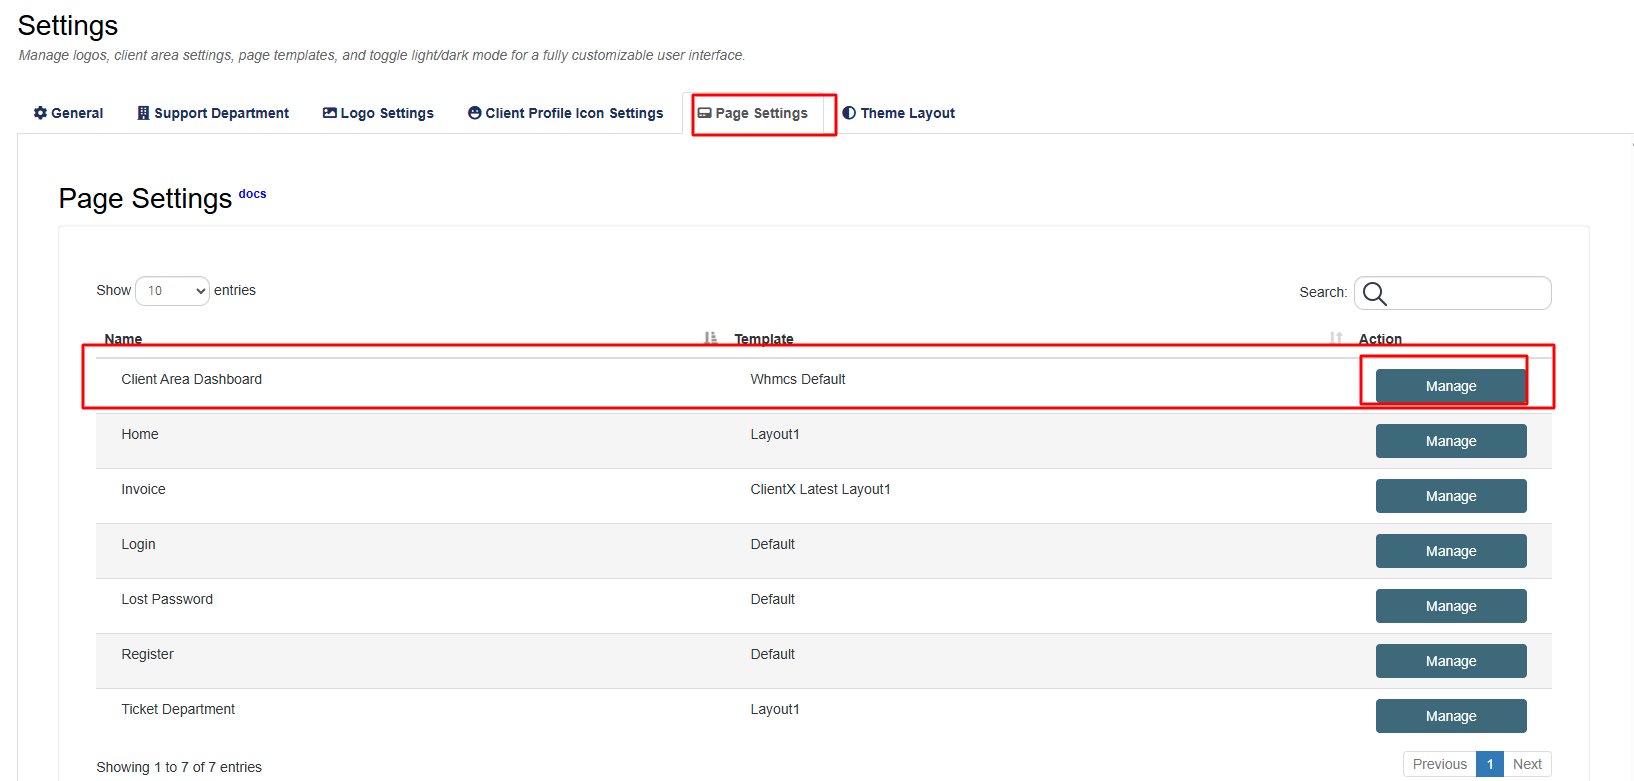Manage the Client Area Dashboard page
1634x781 pixels.
(1450, 386)
